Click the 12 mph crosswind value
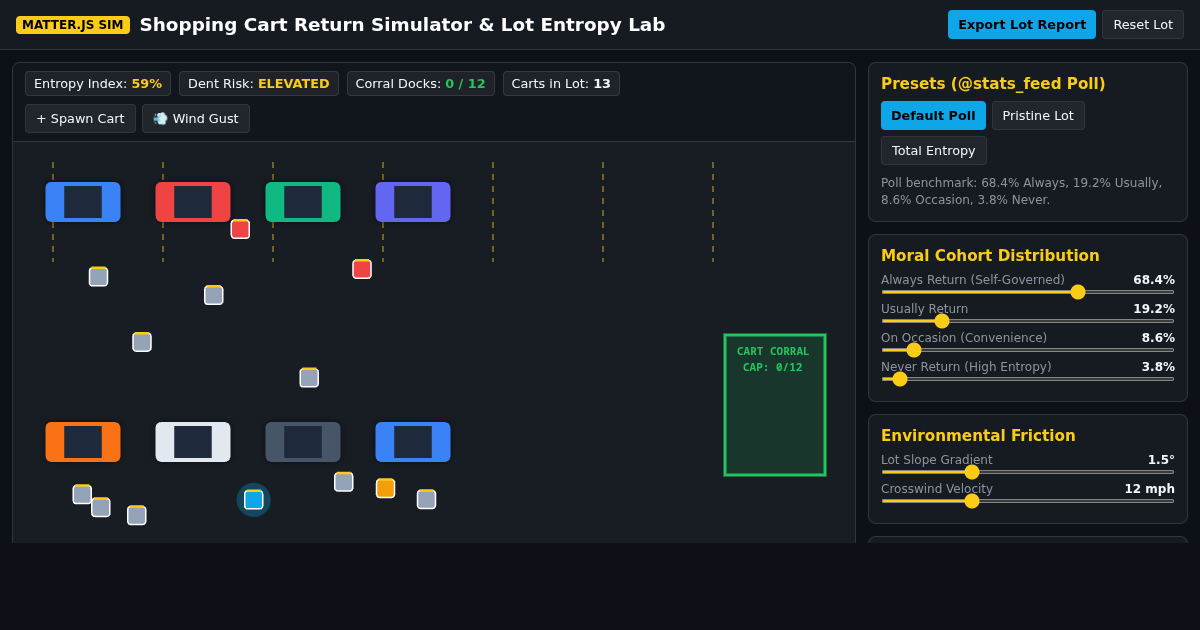1200x630 pixels. (x=1149, y=489)
